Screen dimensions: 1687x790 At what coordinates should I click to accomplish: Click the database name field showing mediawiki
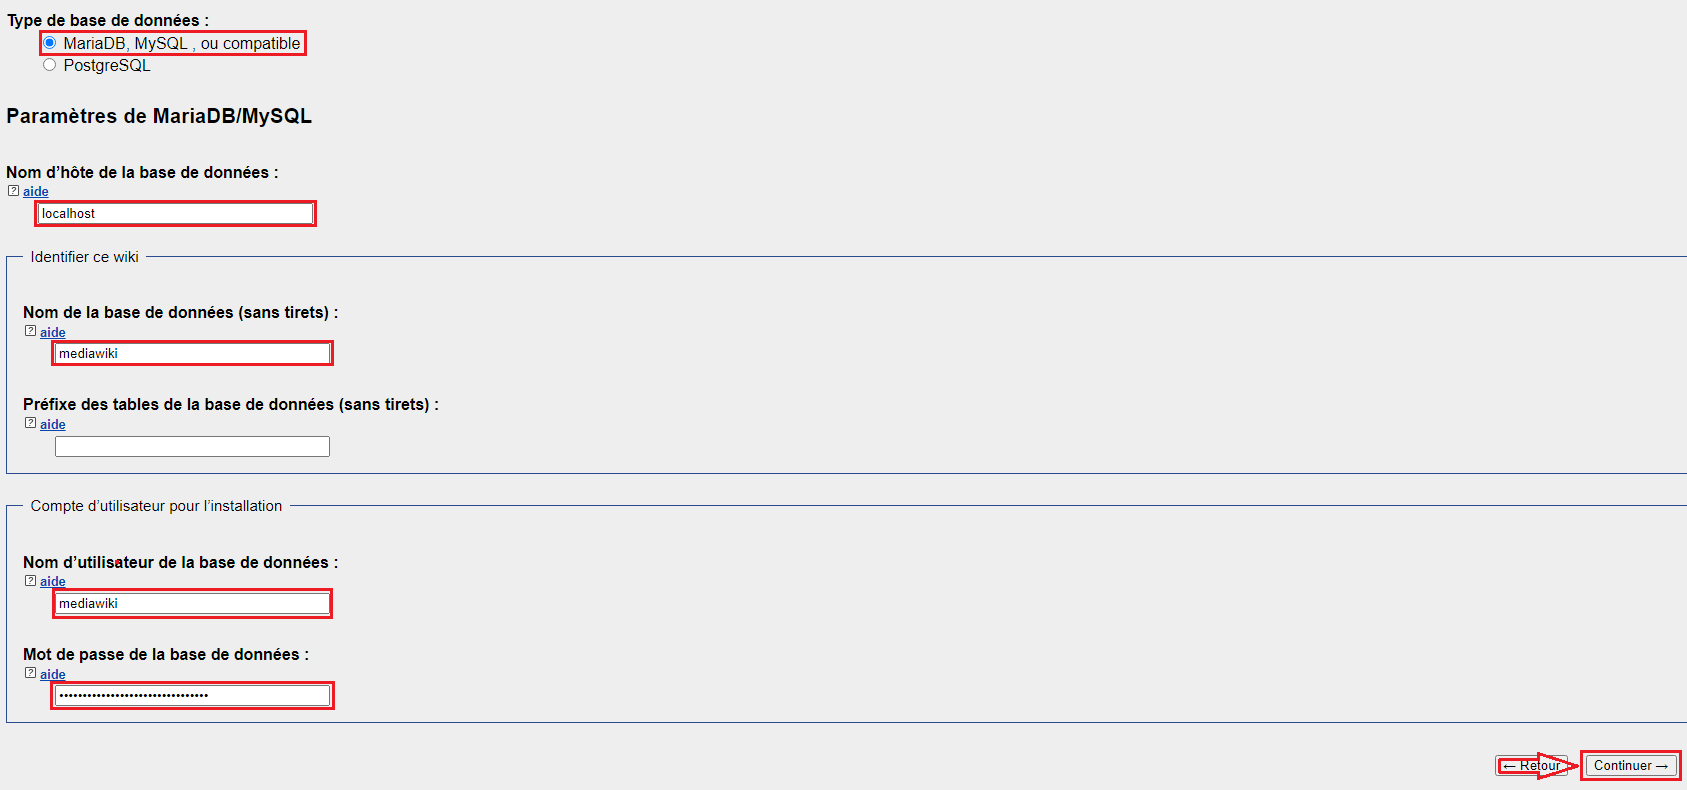pos(192,353)
